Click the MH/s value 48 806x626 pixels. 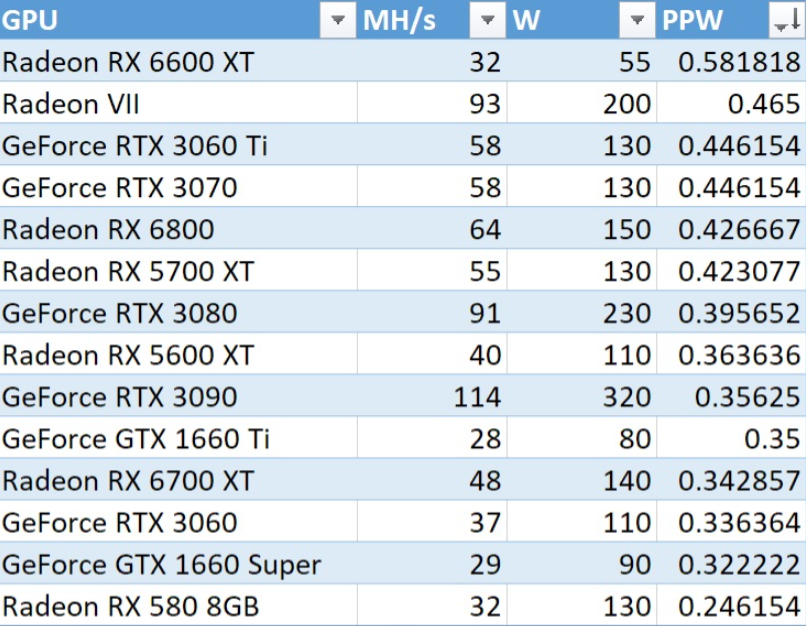485,481
